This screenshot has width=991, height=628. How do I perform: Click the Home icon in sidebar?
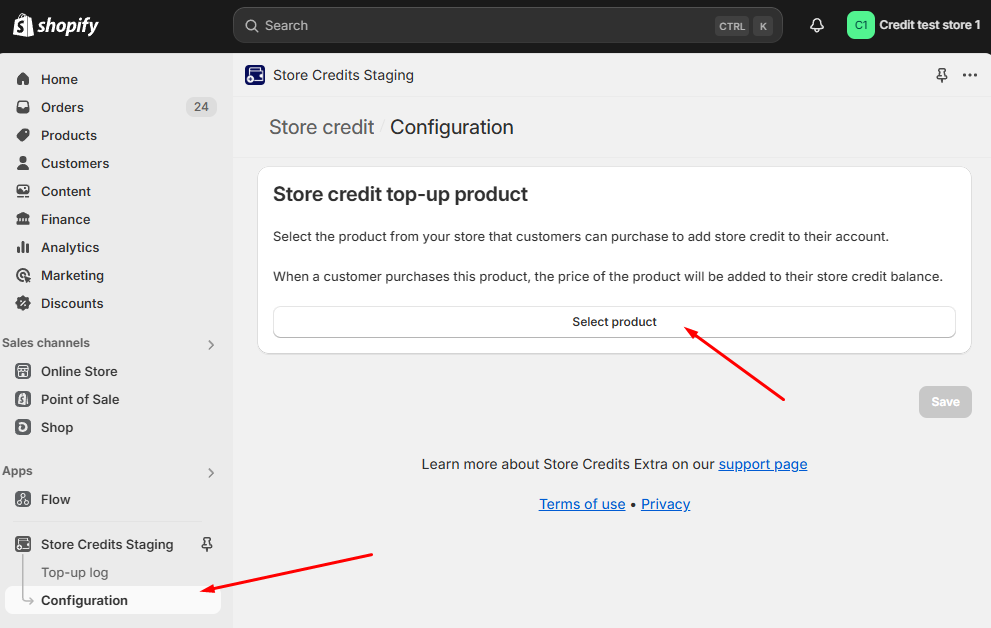(x=23, y=79)
